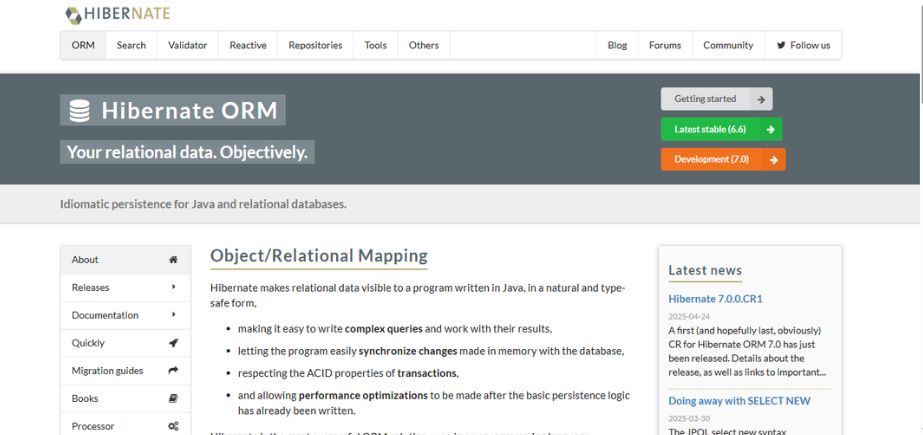Open Releases in the sidebar
Image resolution: width=923 pixels, height=435 pixels.
(x=125, y=287)
